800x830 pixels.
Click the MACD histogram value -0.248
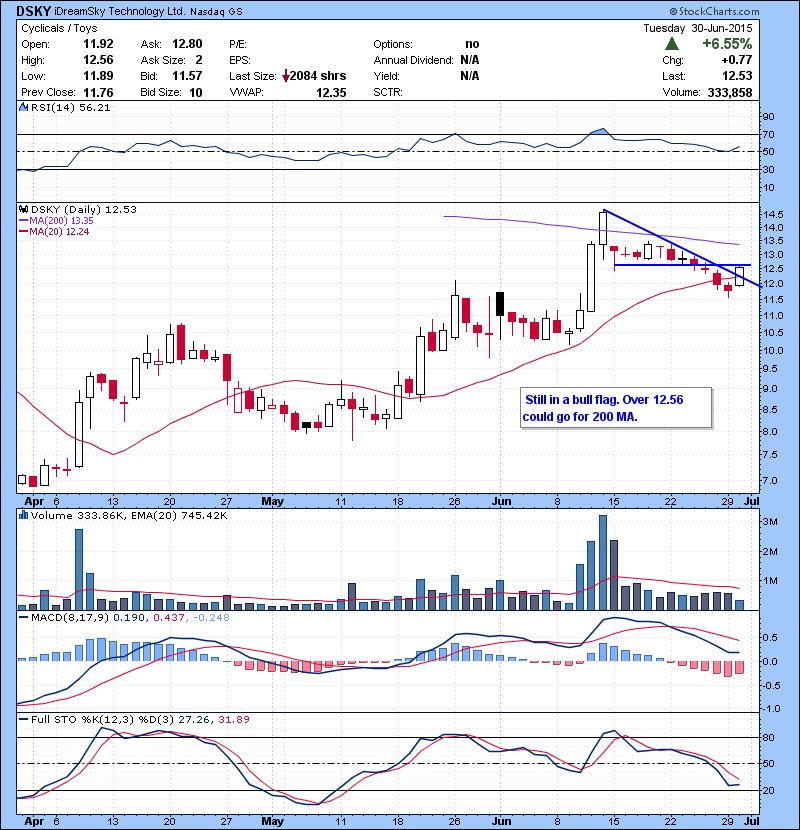tap(211, 617)
